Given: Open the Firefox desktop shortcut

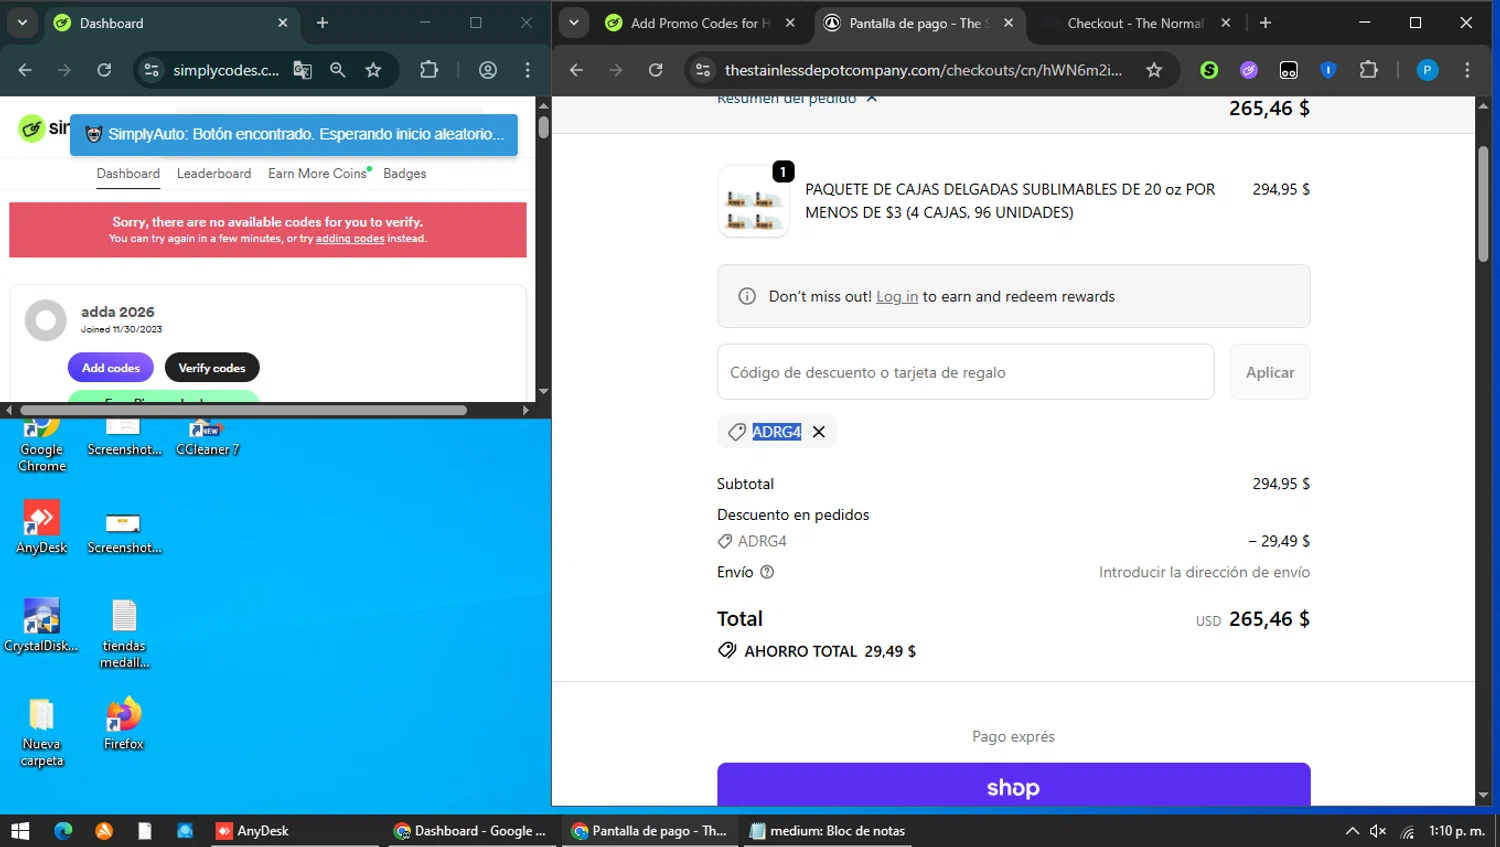Looking at the screenshot, I should (x=124, y=724).
